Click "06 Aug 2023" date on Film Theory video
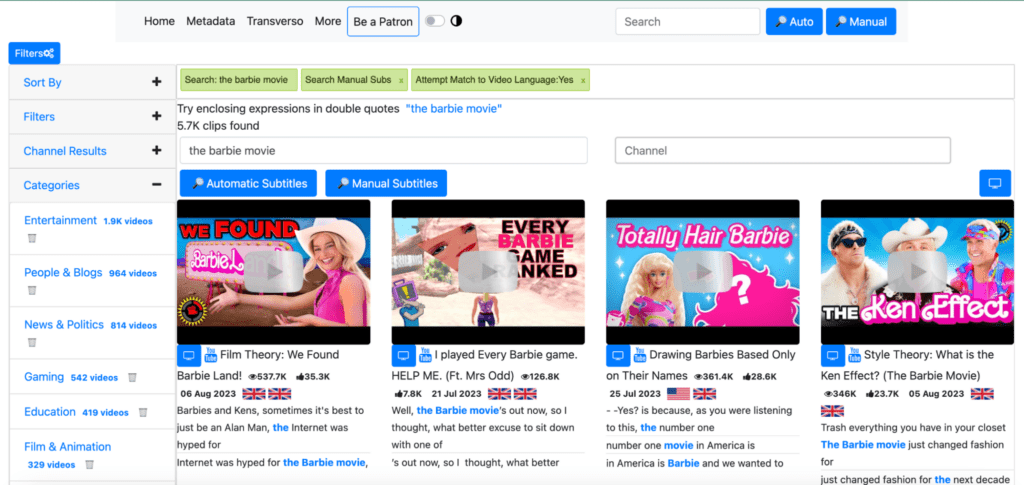The image size is (1024, 485). (208, 394)
